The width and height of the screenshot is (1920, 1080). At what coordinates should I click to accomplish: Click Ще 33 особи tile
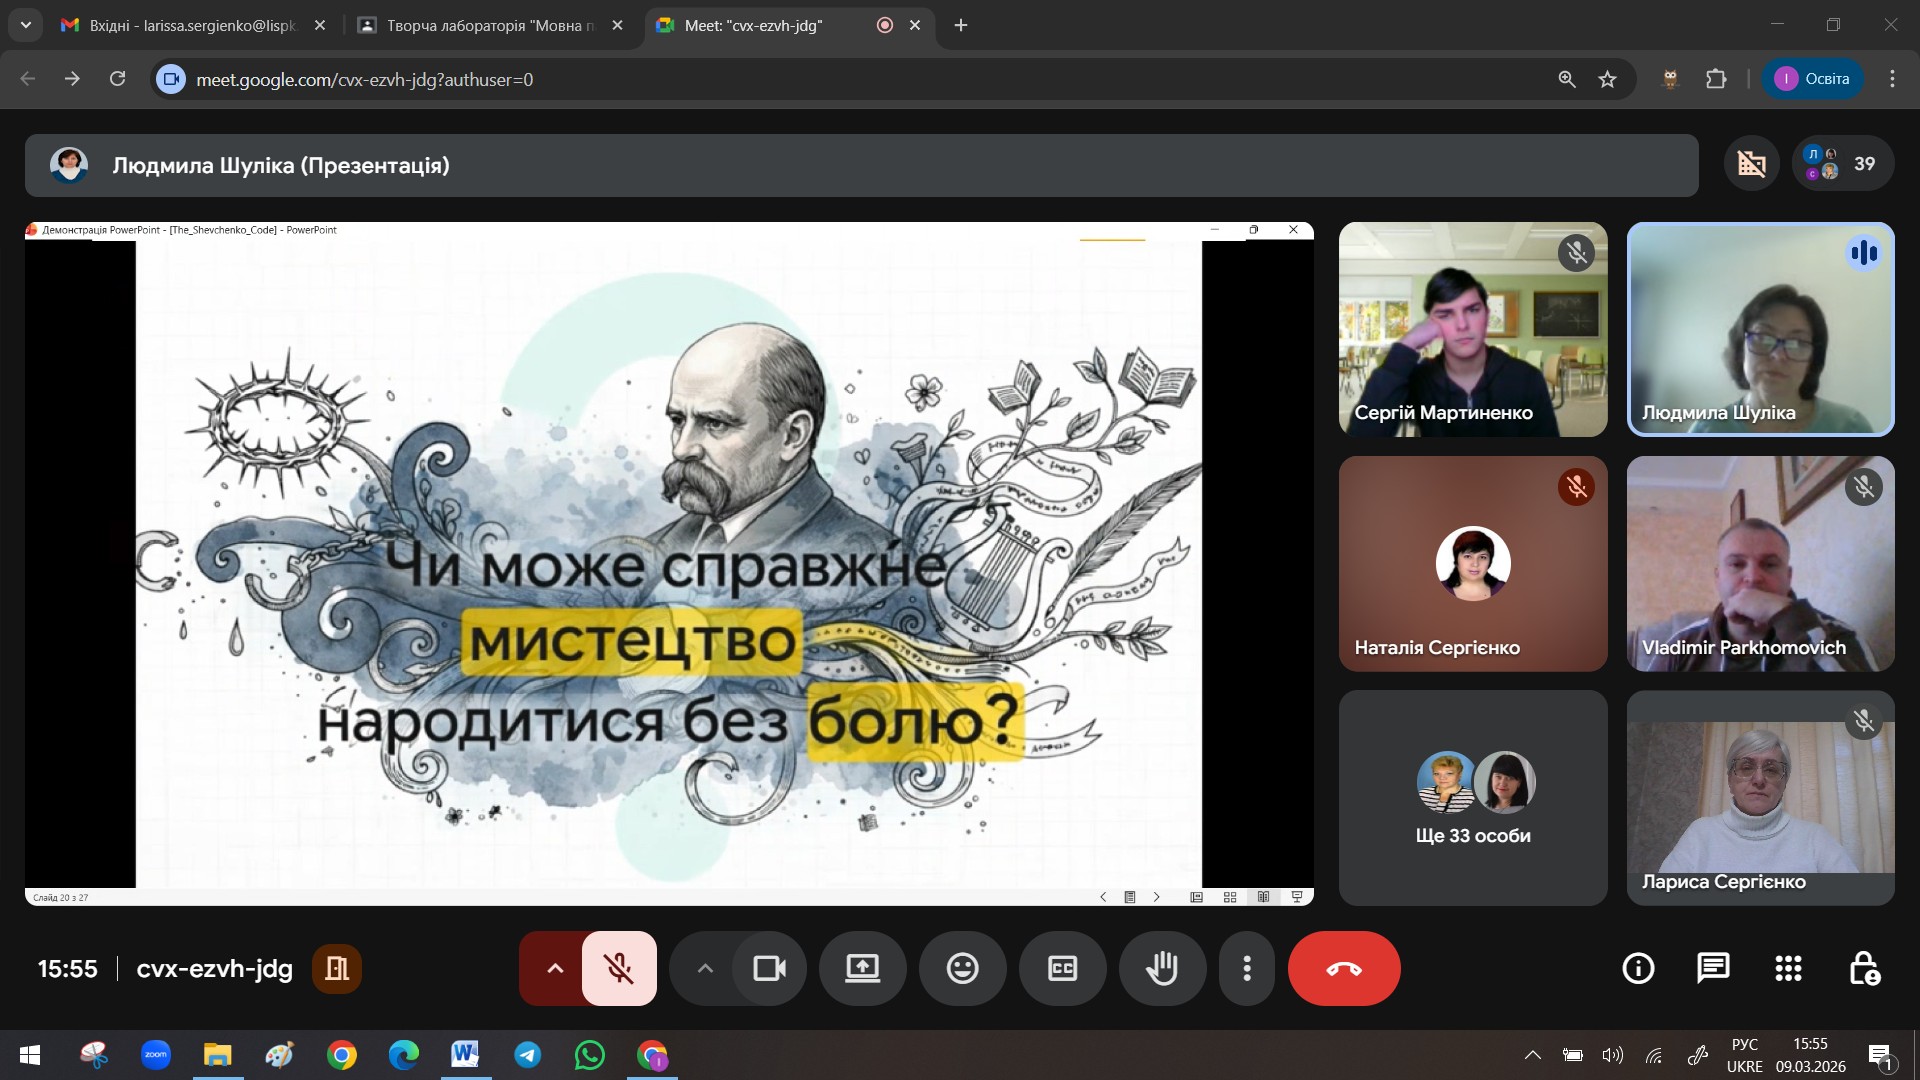1472,798
